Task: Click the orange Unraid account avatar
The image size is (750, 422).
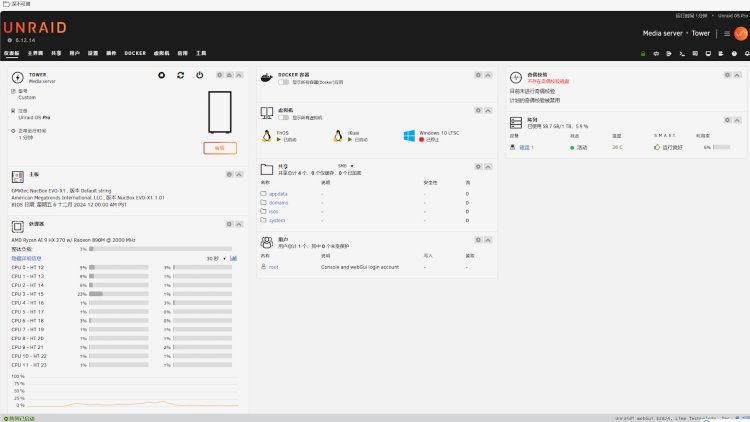Action: pos(741,33)
